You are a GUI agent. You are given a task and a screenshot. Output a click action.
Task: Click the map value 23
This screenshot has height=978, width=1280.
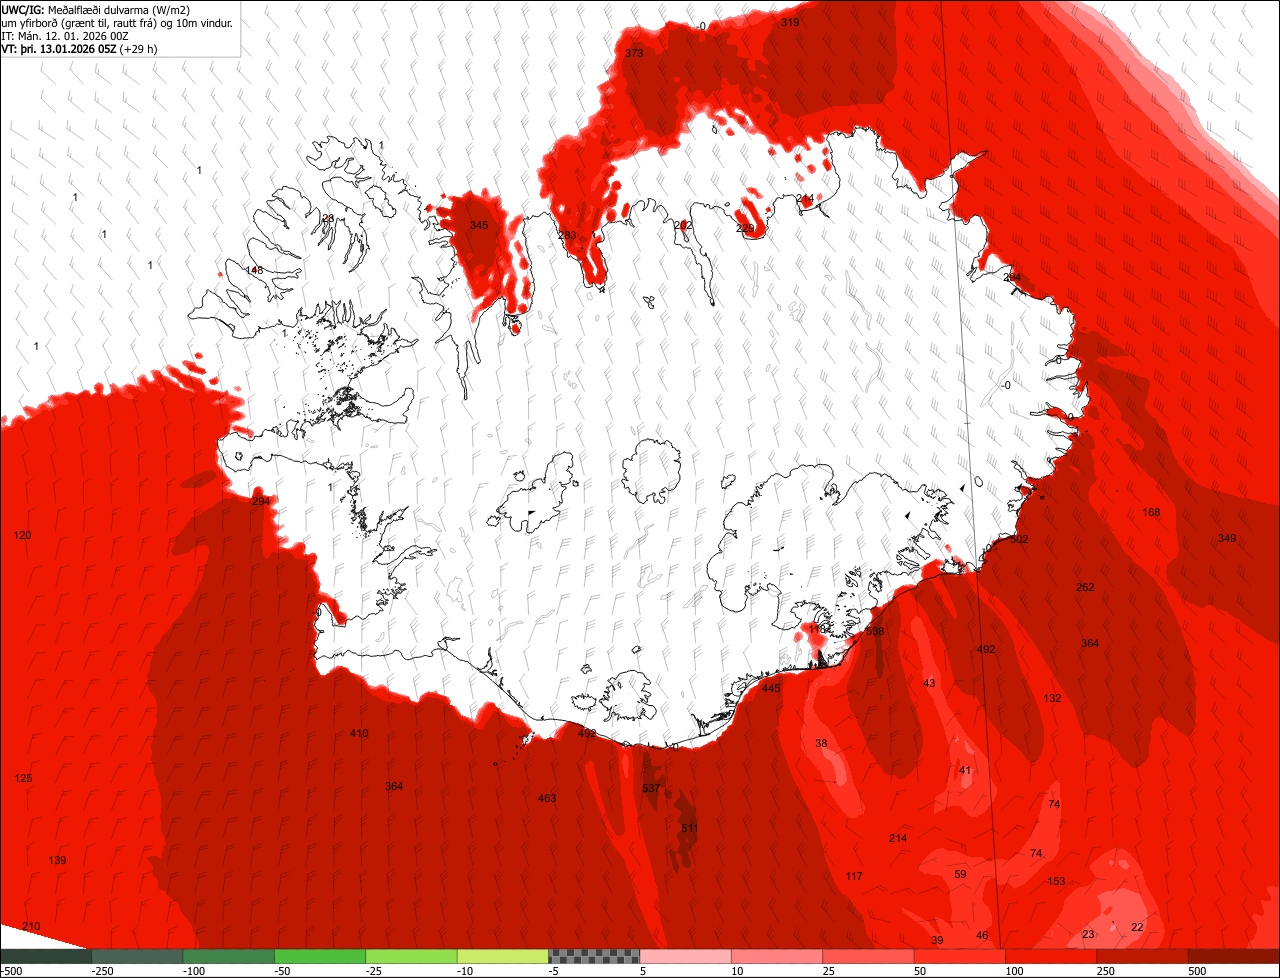[1088, 934]
